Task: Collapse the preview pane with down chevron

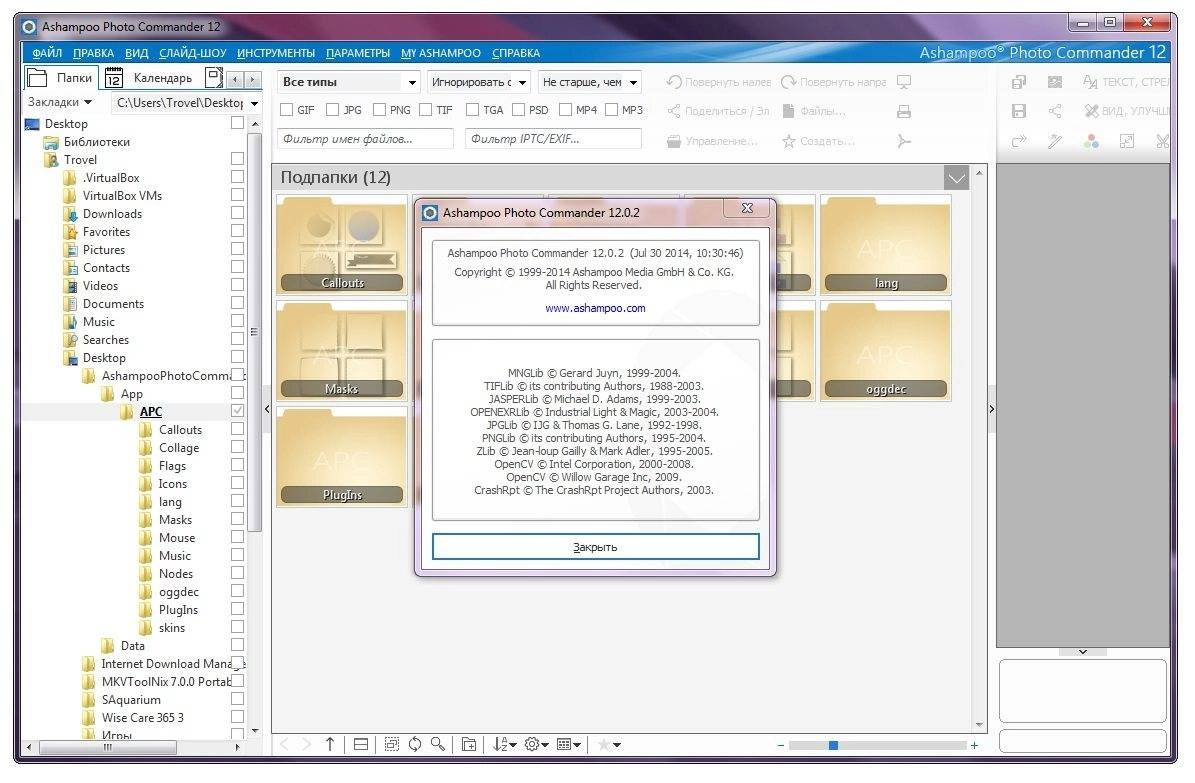Action: pyautogui.click(x=1082, y=652)
